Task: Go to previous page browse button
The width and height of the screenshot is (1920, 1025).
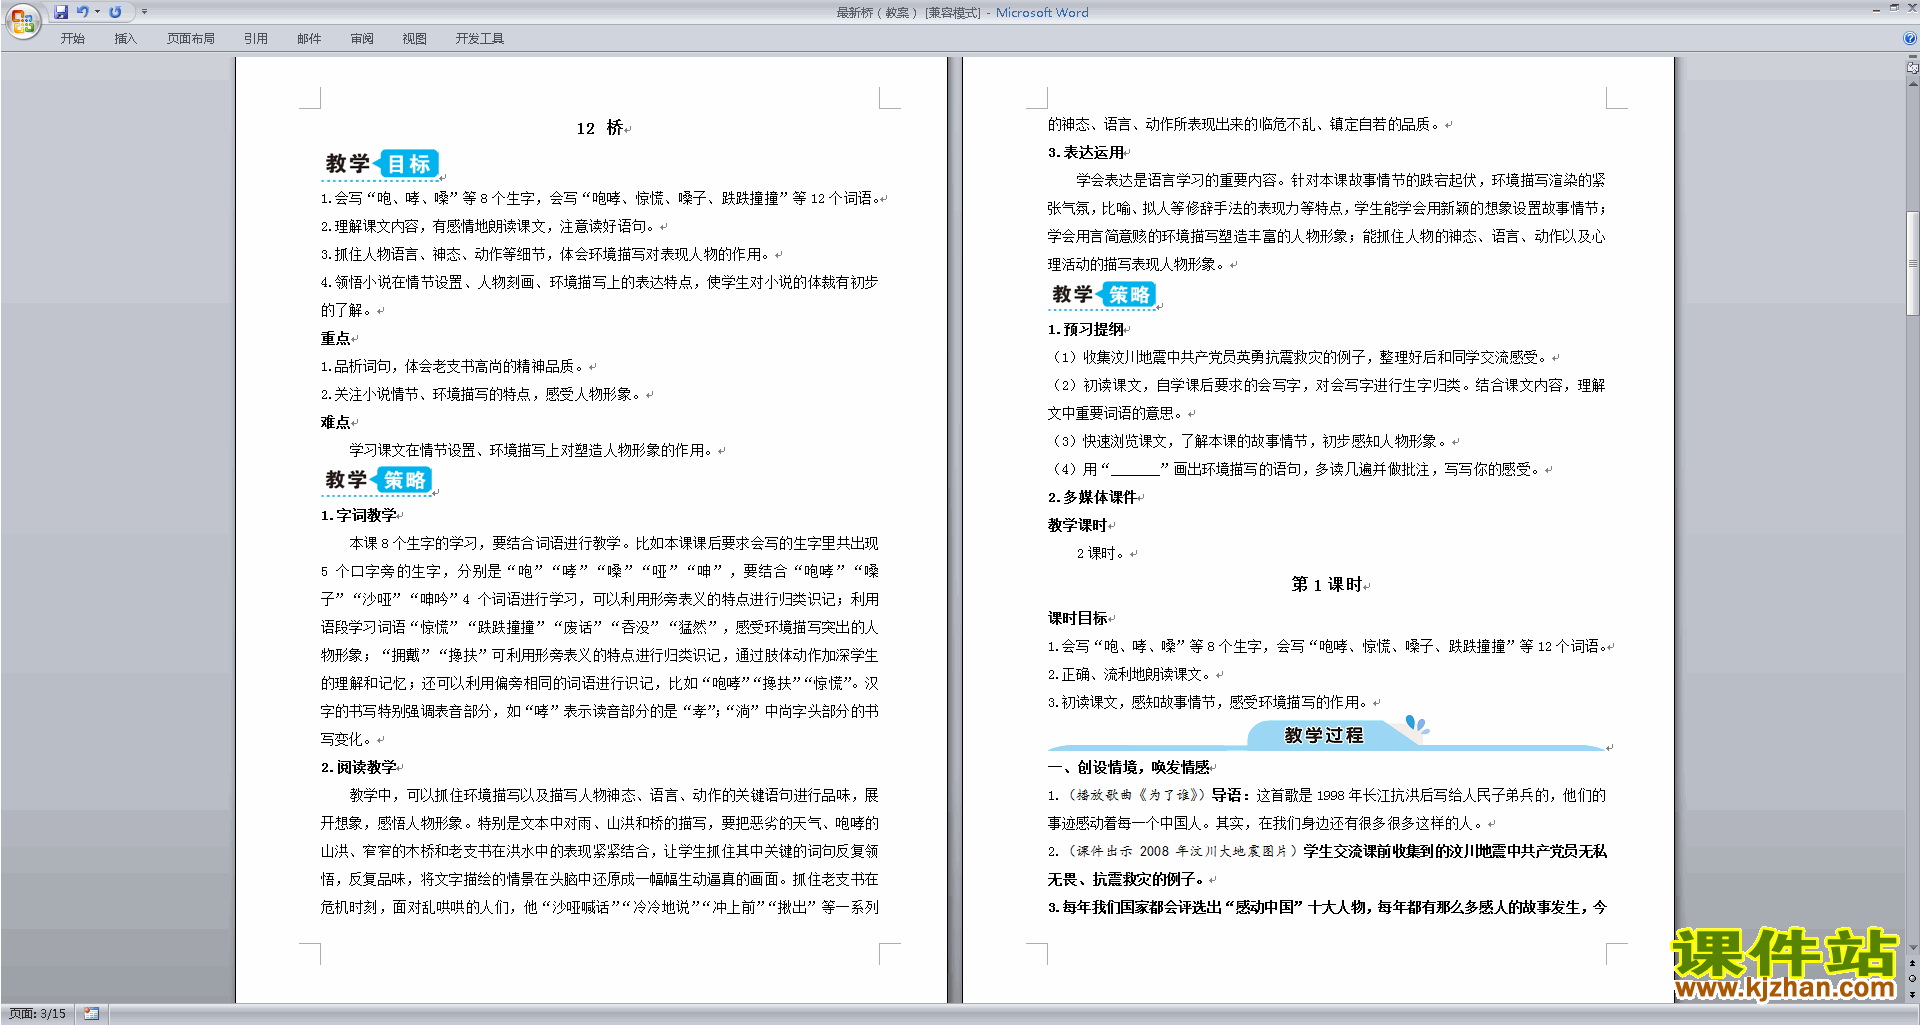Action: coord(1912,964)
